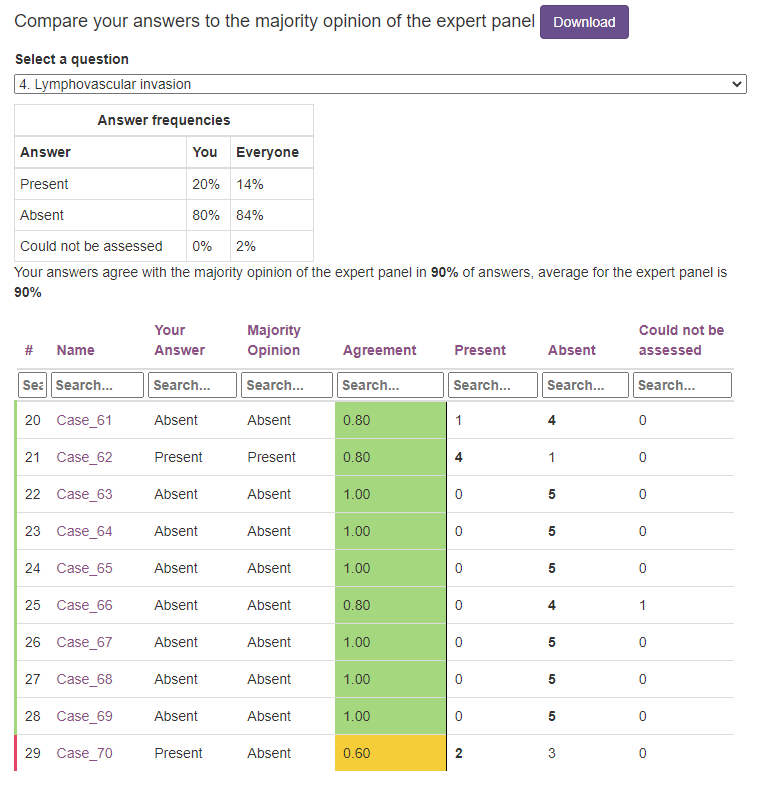Click the Present column search field
The height and width of the screenshot is (787, 759).
click(493, 385)
